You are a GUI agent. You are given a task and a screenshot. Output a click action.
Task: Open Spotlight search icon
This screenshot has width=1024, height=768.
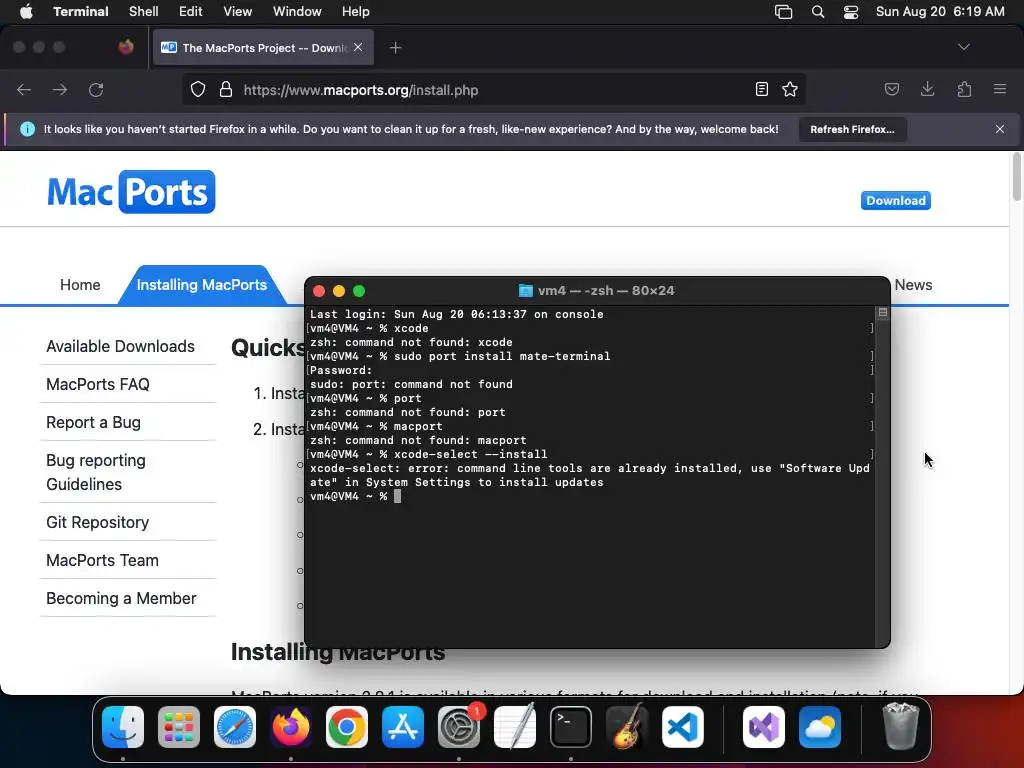818,12
